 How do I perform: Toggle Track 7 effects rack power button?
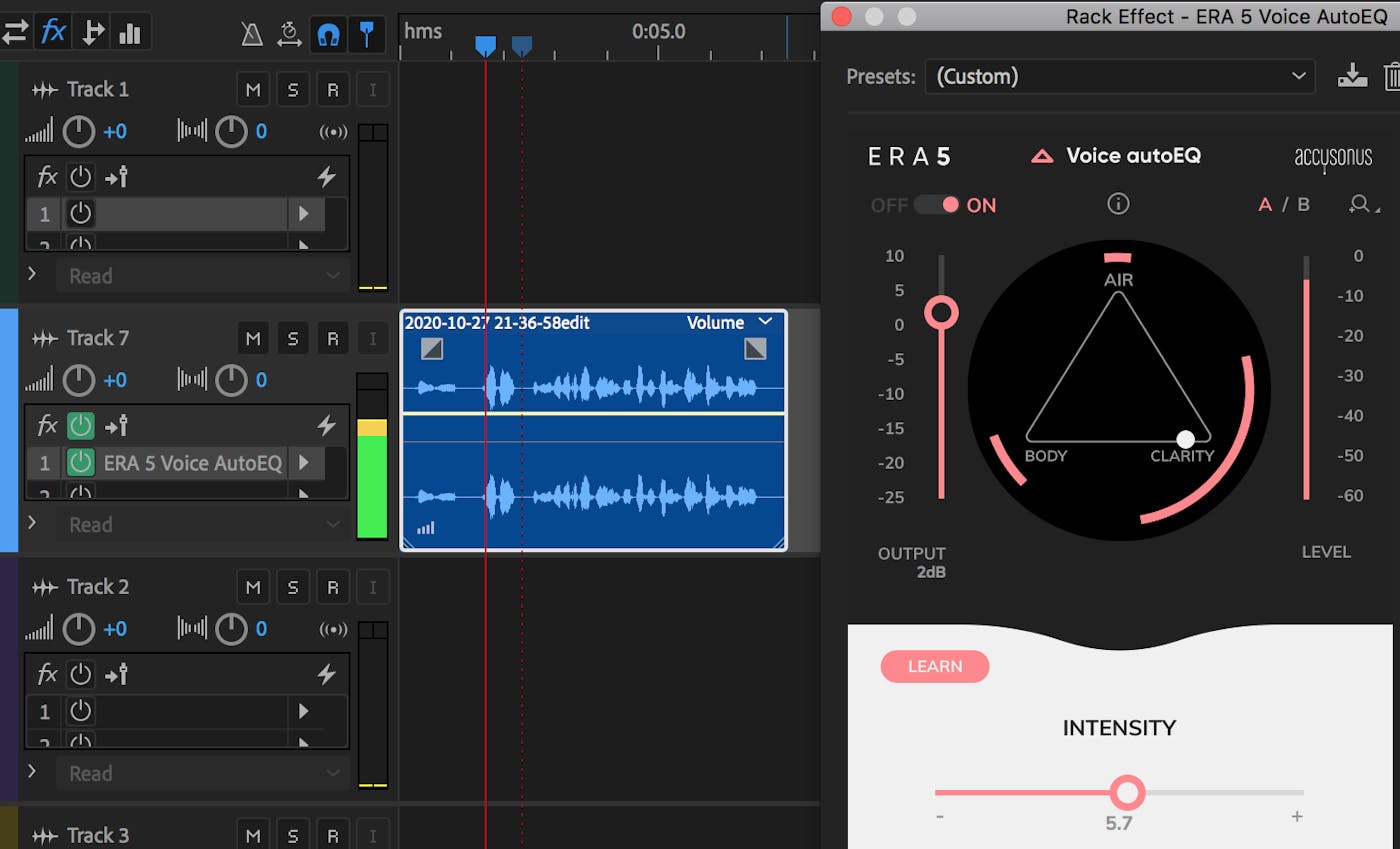click(x=80, y=426)
